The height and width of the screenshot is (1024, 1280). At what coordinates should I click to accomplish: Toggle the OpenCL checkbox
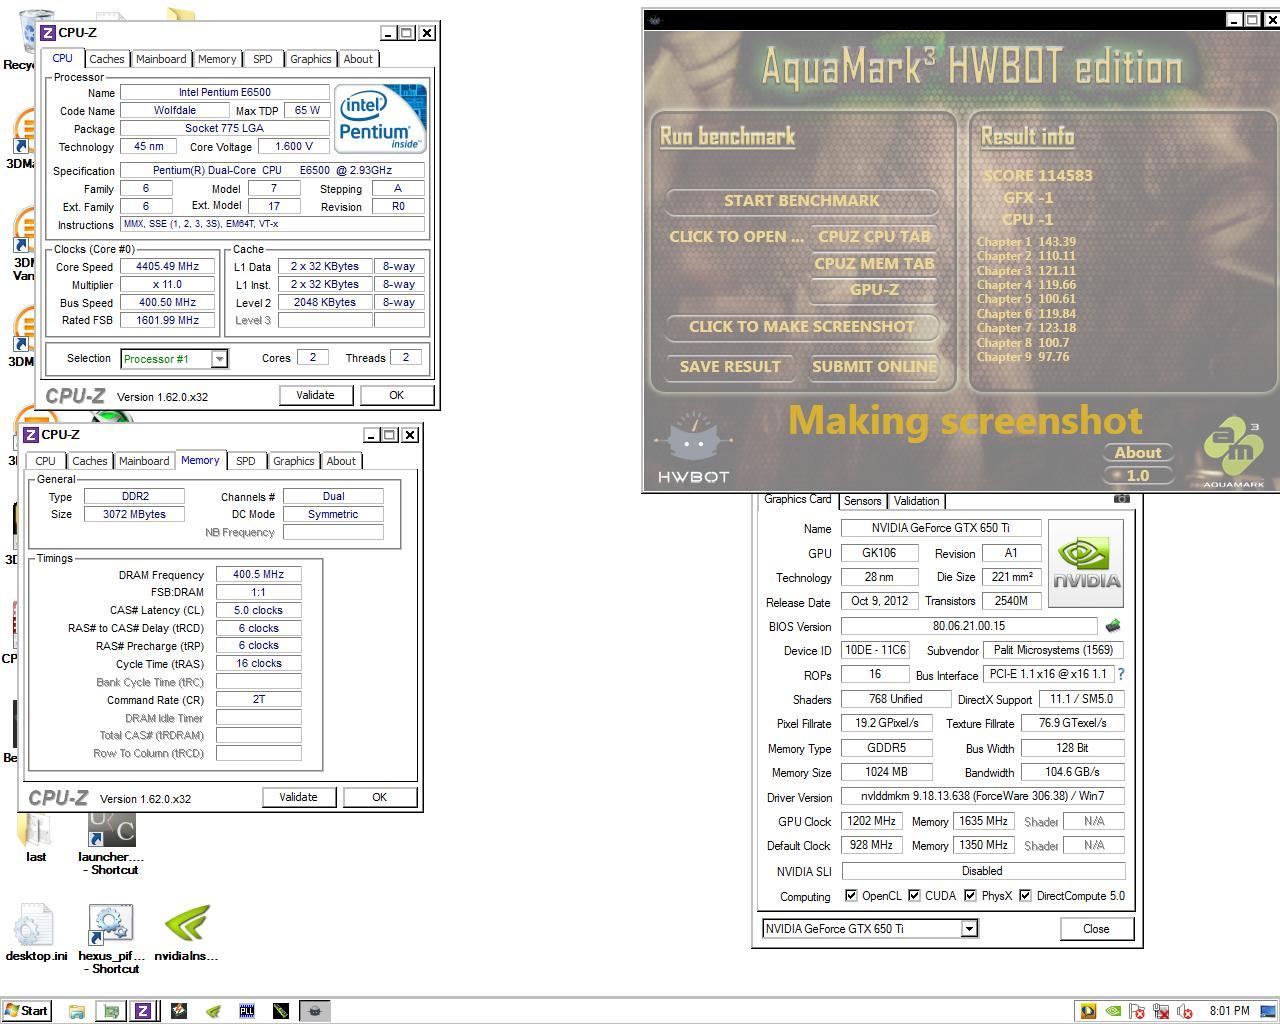(x=851, y=896)
